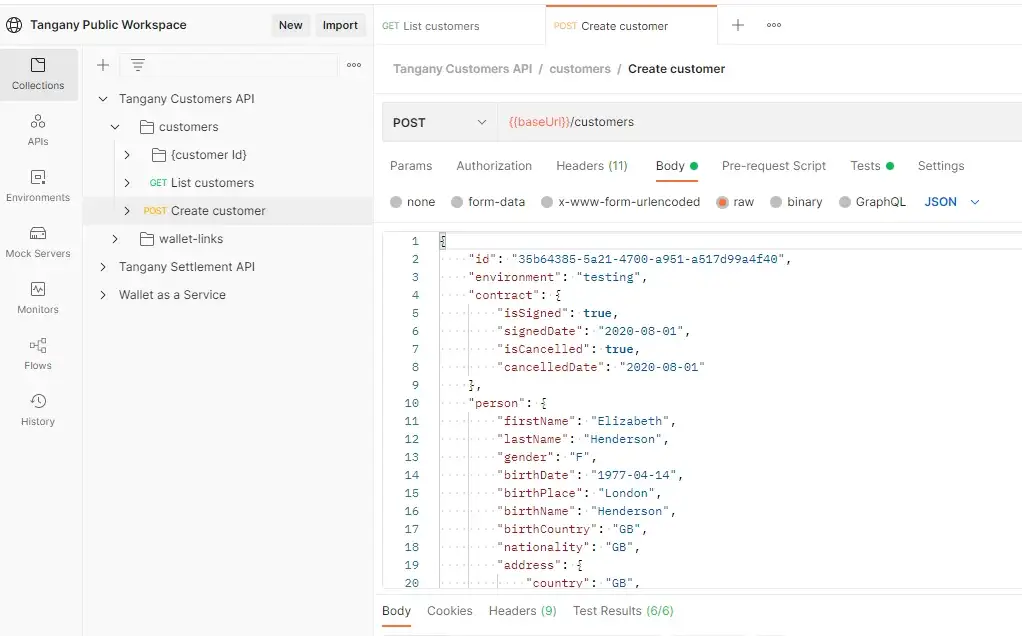The width and height of the screenshot is (1022, 636).
Task: Open the Headers (11) request tab
Action: point(592,166)
